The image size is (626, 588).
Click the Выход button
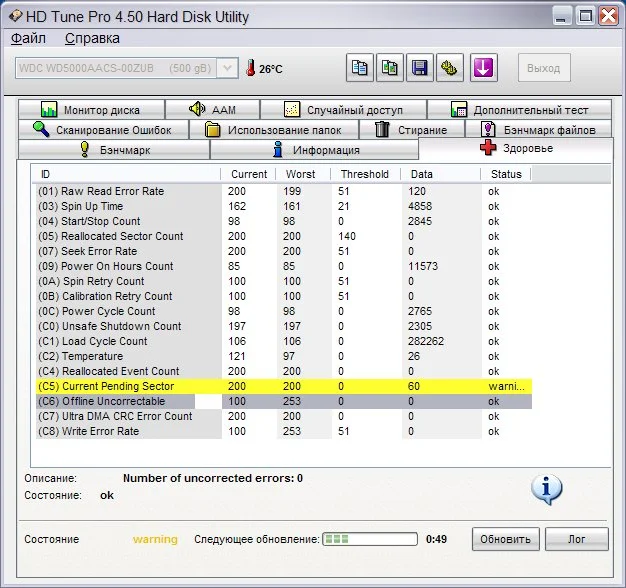pyautogui.click(x=544, y=68)
